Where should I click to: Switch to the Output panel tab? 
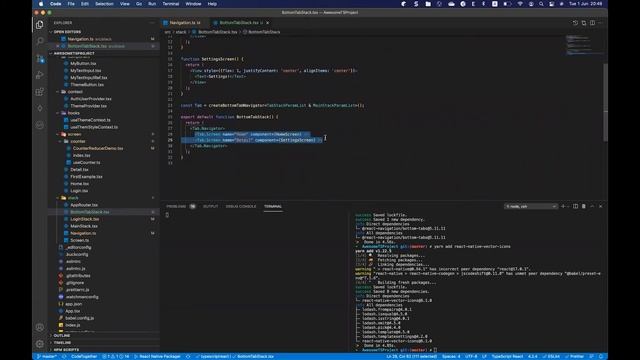211,207
